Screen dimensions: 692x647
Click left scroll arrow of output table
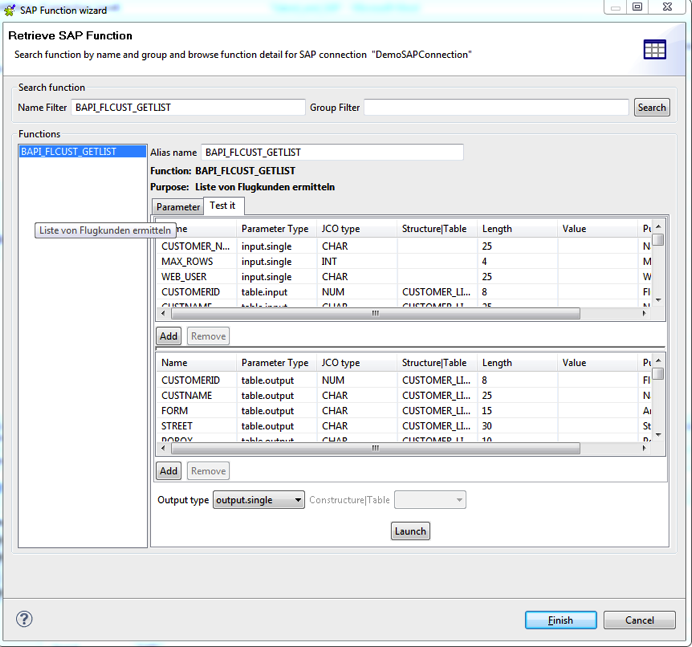coord(163,448)
